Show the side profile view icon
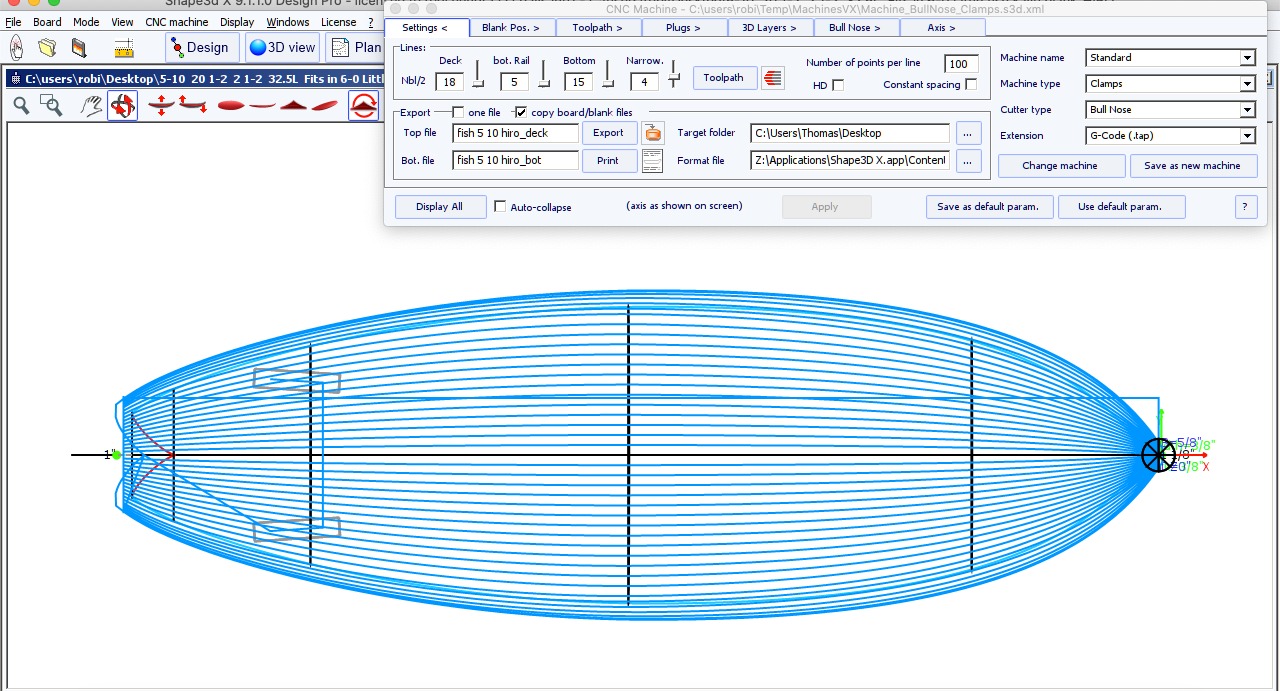 (x=262, y=105)
